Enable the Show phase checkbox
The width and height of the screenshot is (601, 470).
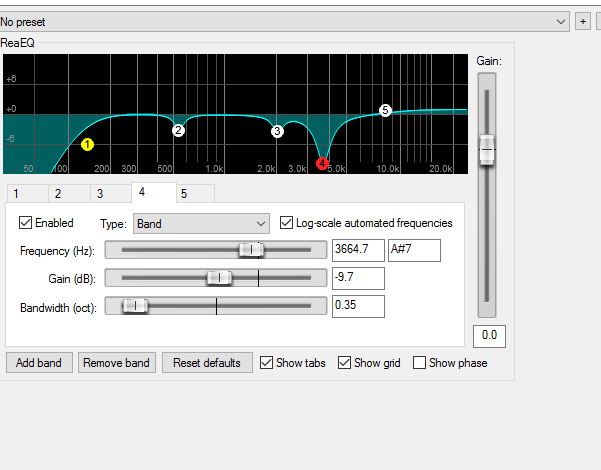pos(419,363)
